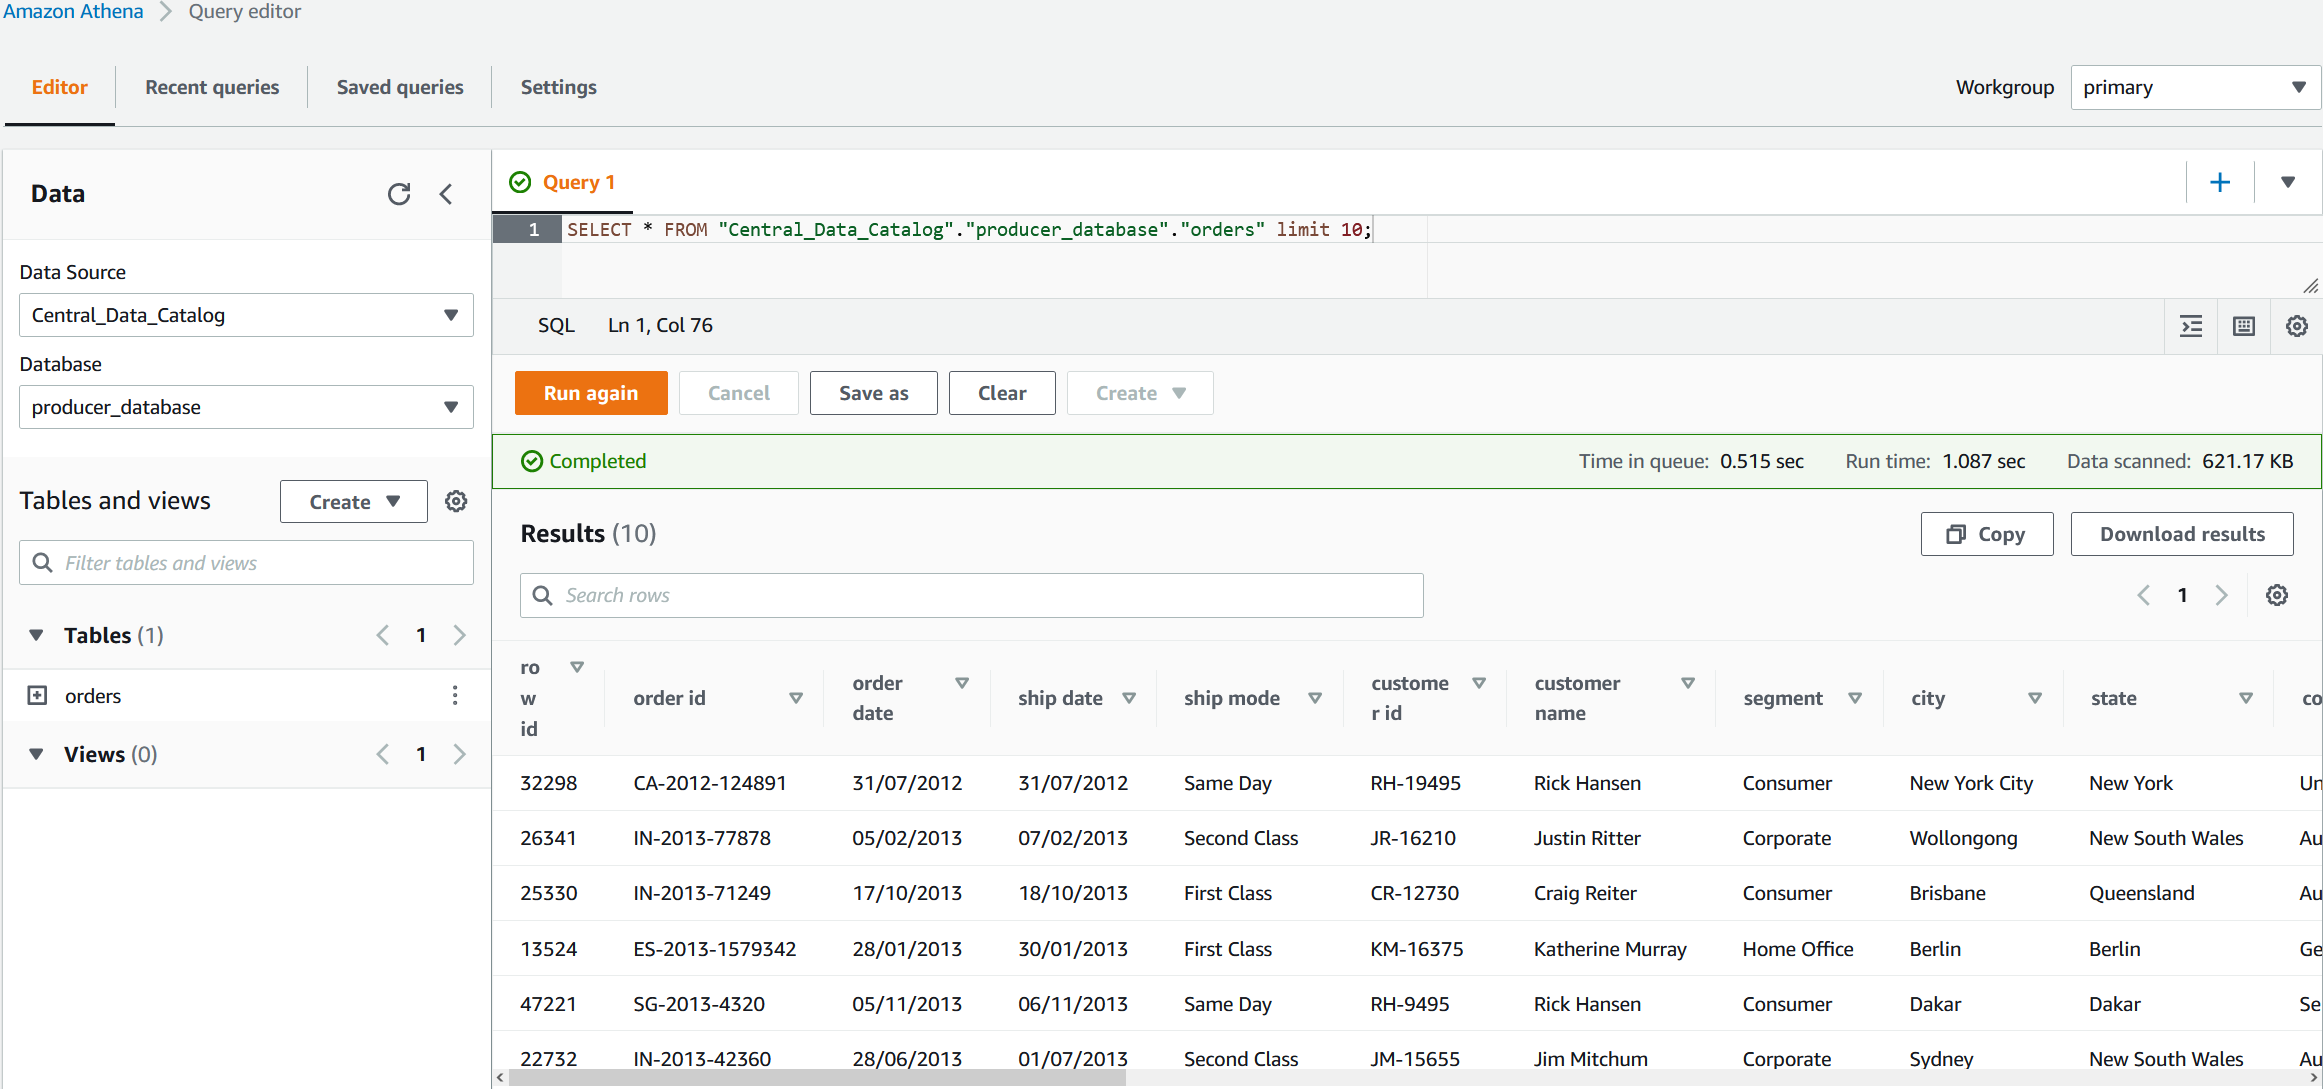The height and width of the screenshot is (1089, 2323).
Task: Refresh the Data panel
Action: pyautogui.click(x=399, y=194)
